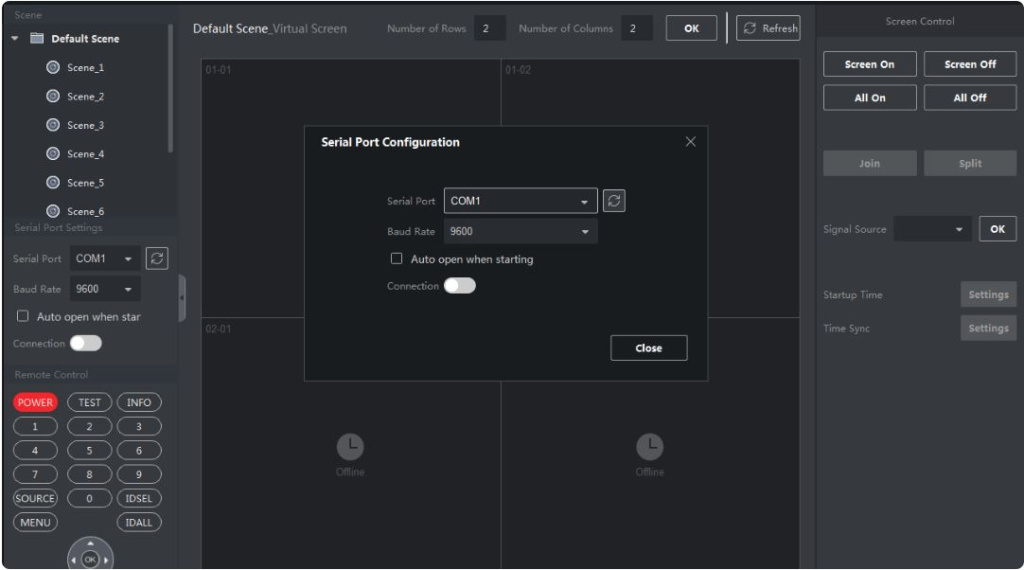Image resolution: width=1024 pixels, height=570 pixels.
Task: Click the Number of Rows field
Action: coord(487,28)
